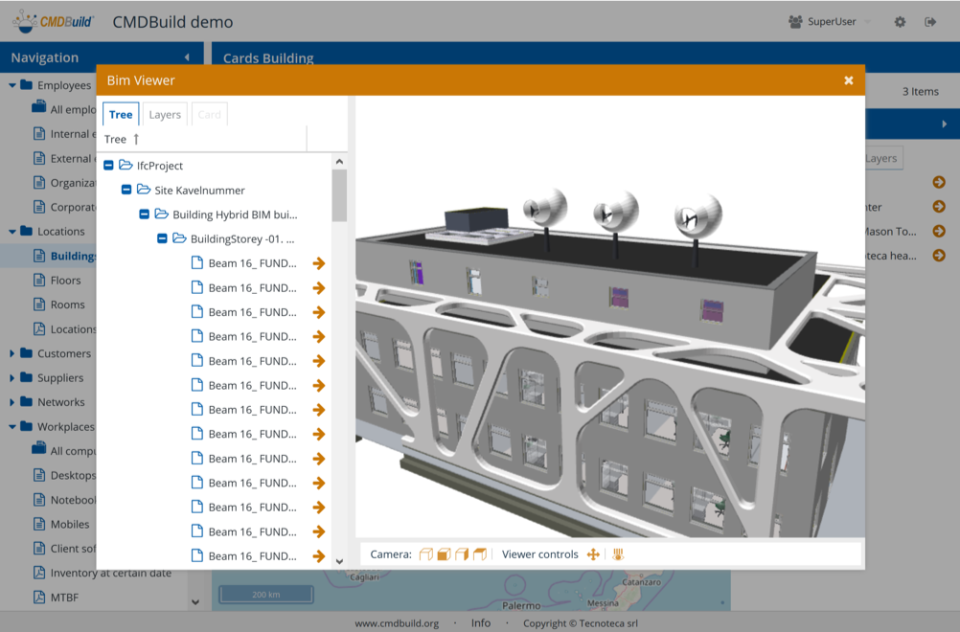Click the eye visibility icon in viewer controls

tap(618, 554)
